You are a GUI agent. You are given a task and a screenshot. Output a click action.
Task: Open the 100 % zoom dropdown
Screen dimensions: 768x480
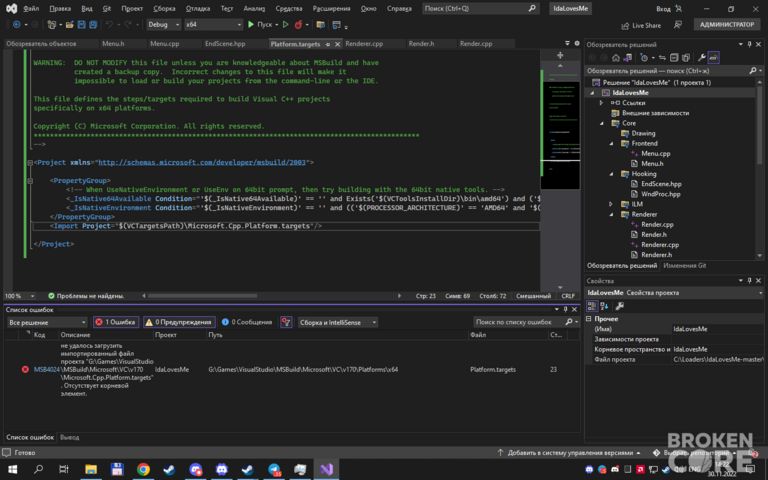click(x=20, y=296)
